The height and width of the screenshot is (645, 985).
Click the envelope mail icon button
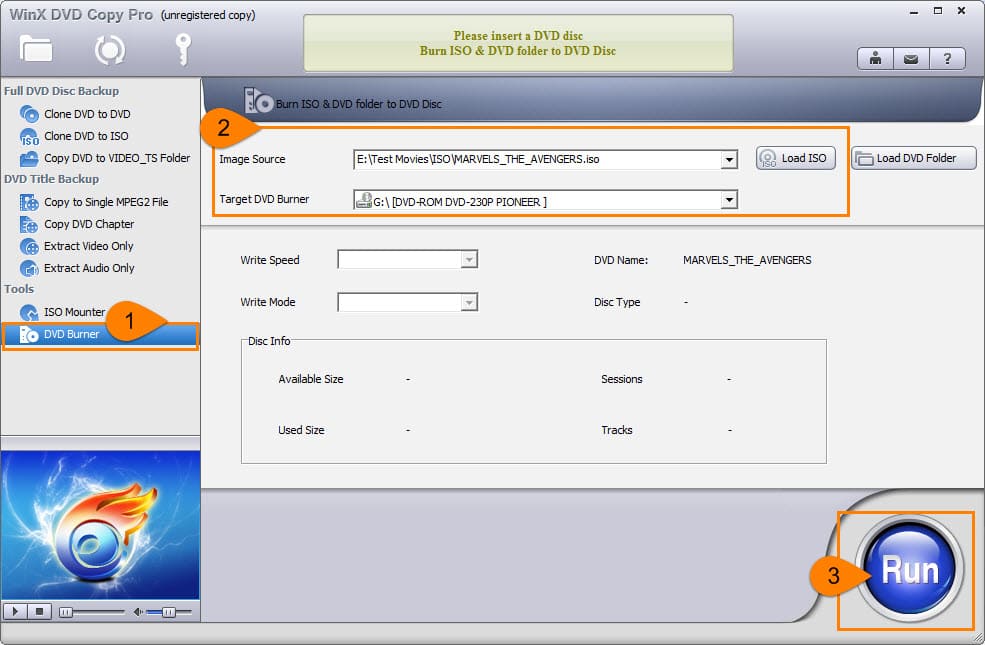point(910,59)
